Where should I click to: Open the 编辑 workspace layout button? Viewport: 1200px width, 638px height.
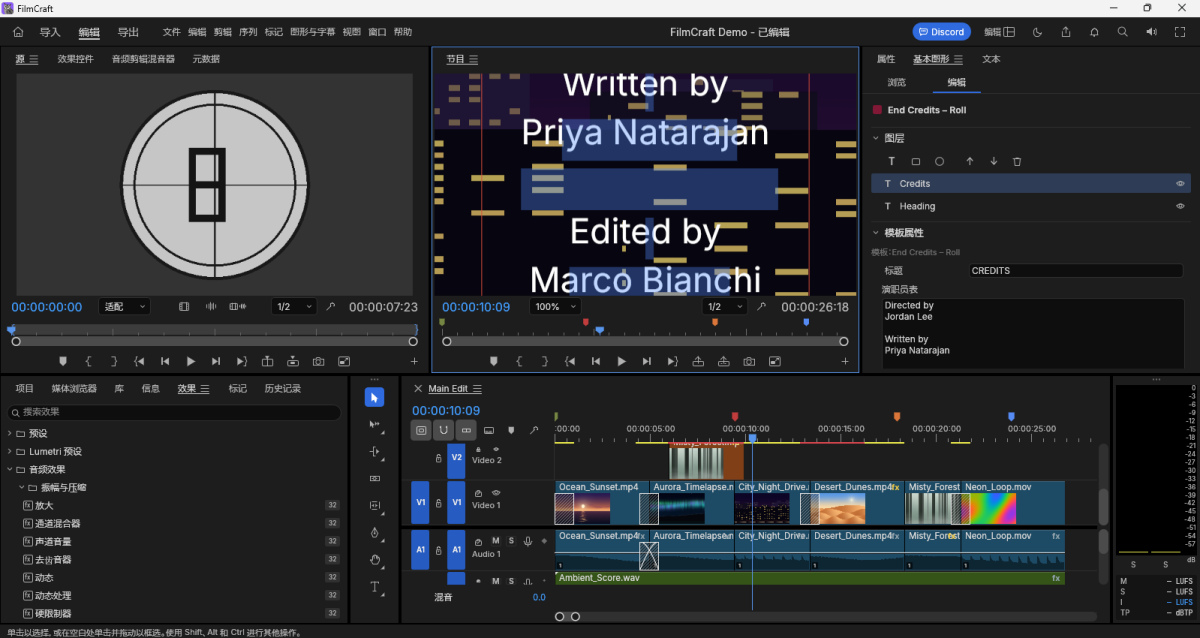coord(1000,32)
